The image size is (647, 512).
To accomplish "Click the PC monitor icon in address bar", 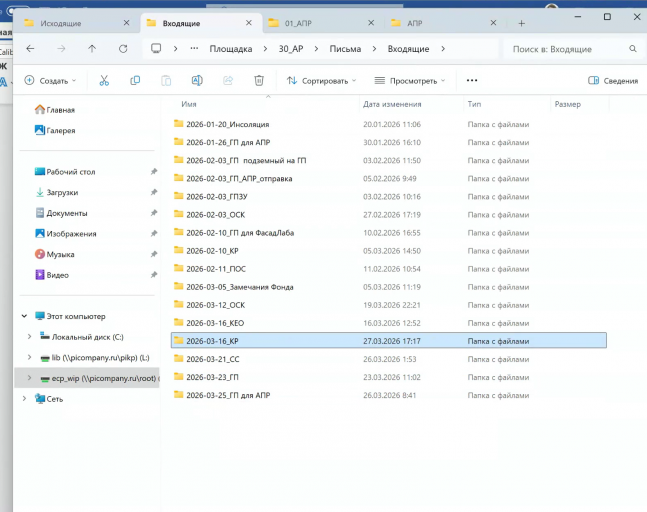I will point(156,49).
